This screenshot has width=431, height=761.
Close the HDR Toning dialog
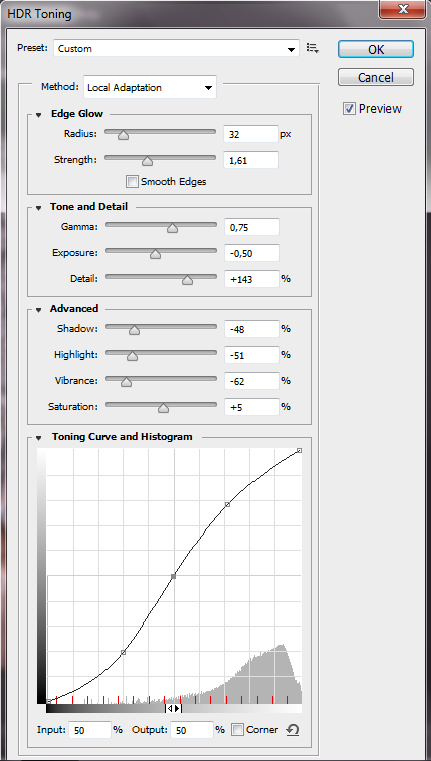click(x=403, y=9)
